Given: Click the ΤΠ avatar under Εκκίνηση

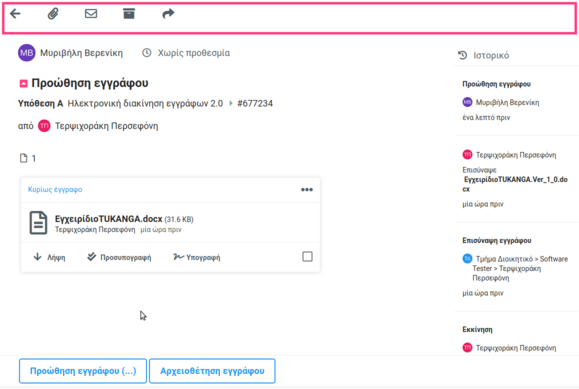Looking at the screenshot, I should tap(467, 348).
